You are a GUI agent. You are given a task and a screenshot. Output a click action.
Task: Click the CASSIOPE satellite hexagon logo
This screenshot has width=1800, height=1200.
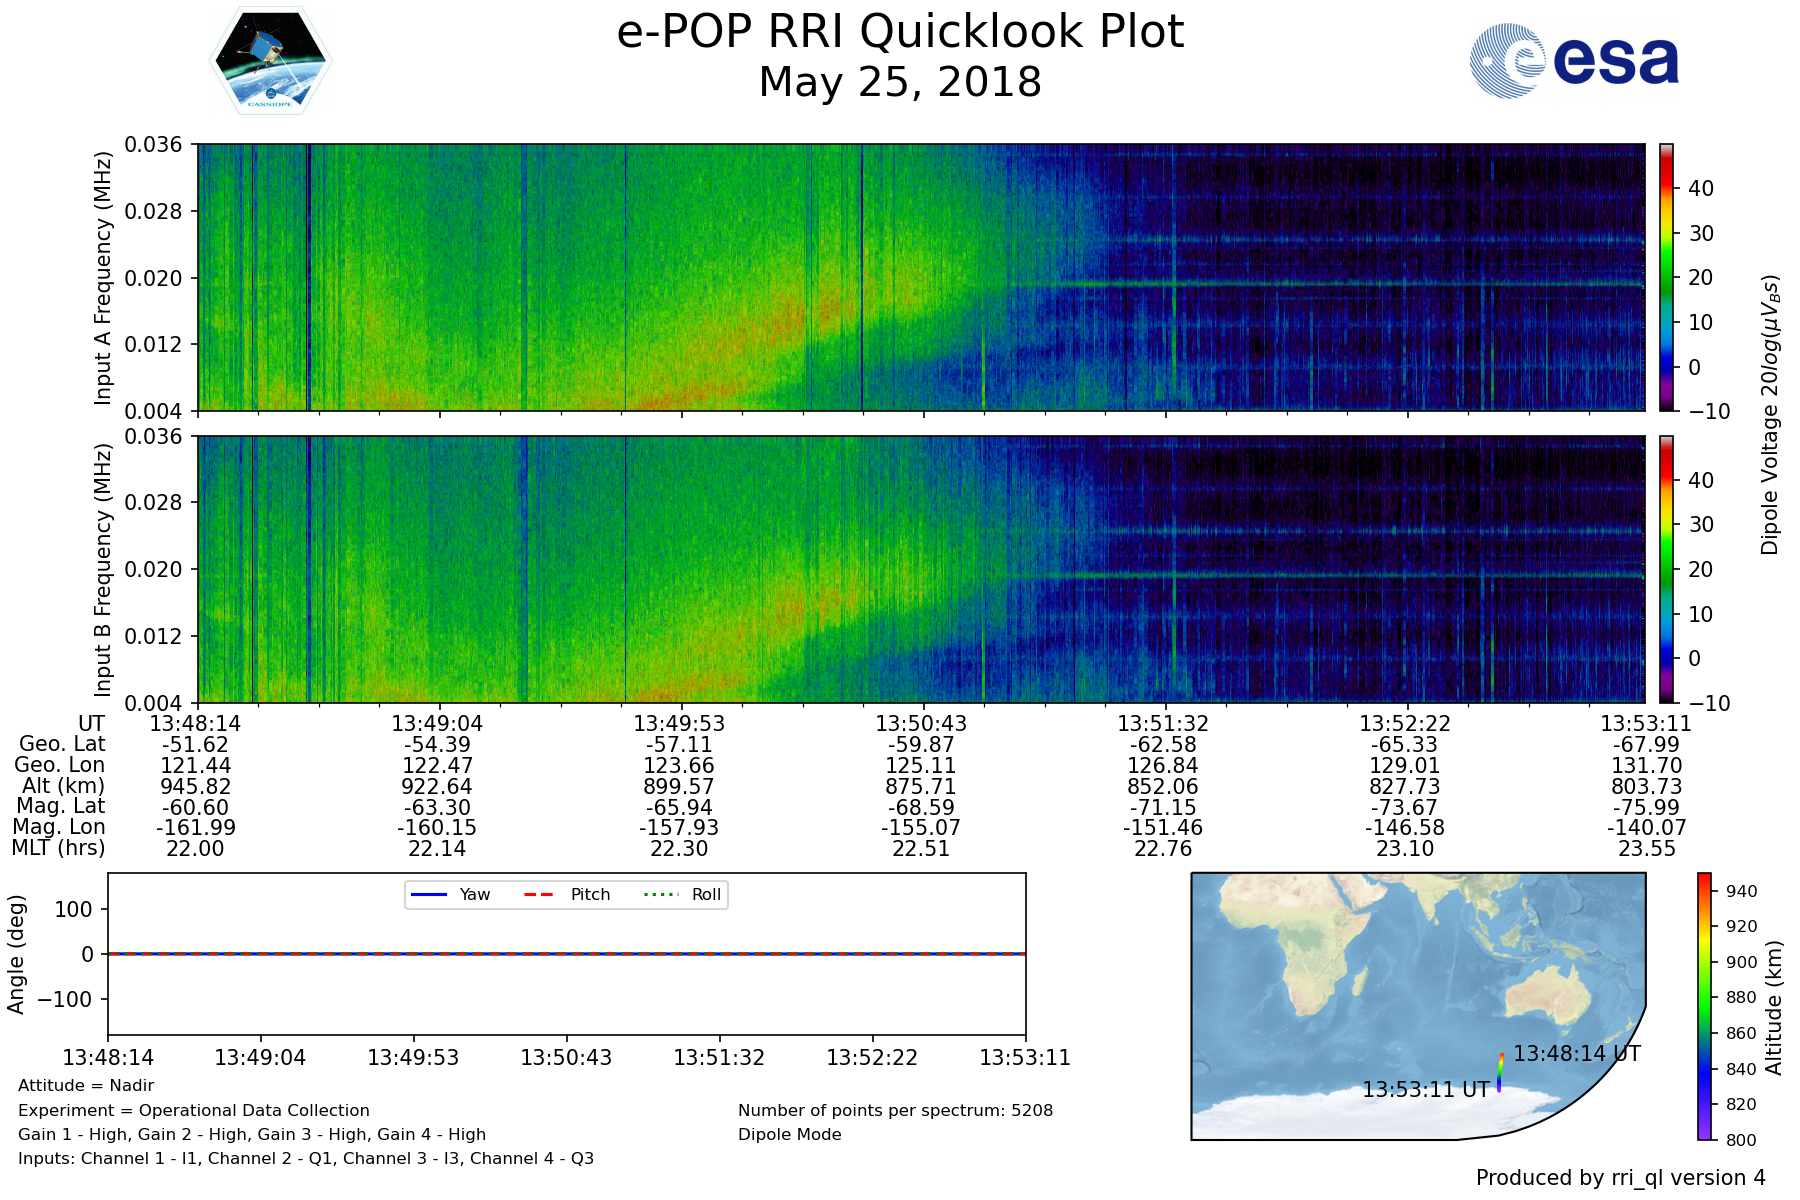(270, 60)
